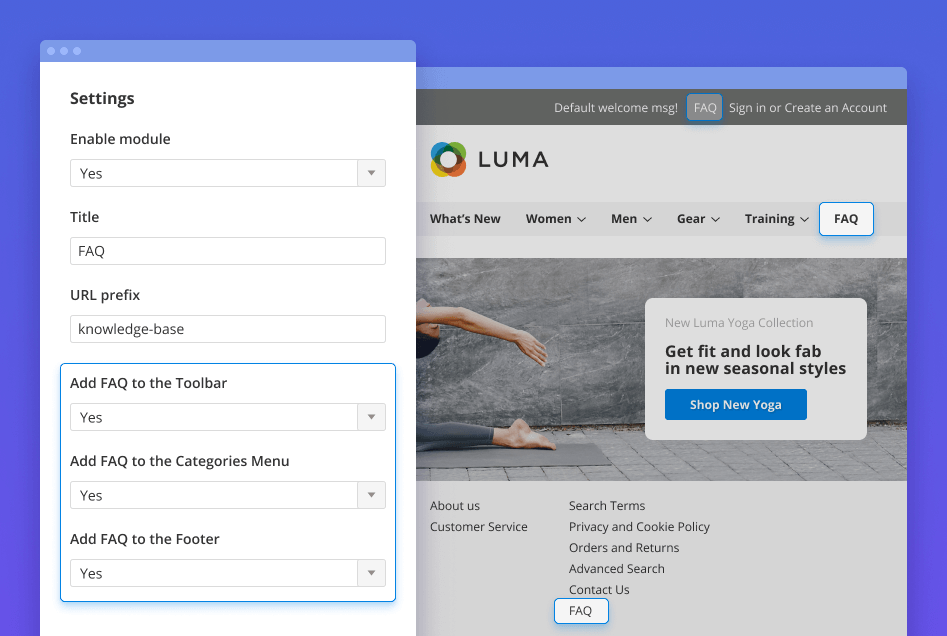Expand Add FAQ to the Toolbar dropdown
Image resolution: width=947 pixels, height=636 pixels.
point(227,417)
